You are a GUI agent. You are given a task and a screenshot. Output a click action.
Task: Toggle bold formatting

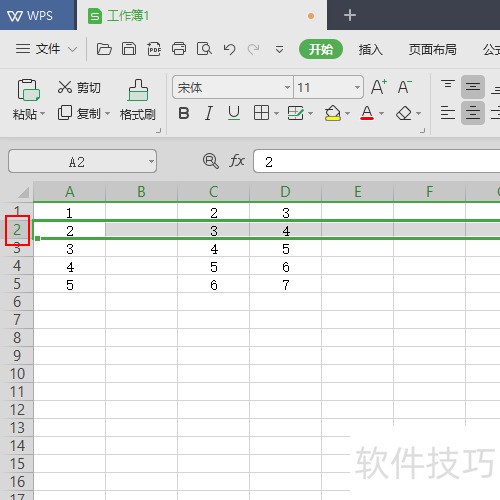click(x=184, y=113)
